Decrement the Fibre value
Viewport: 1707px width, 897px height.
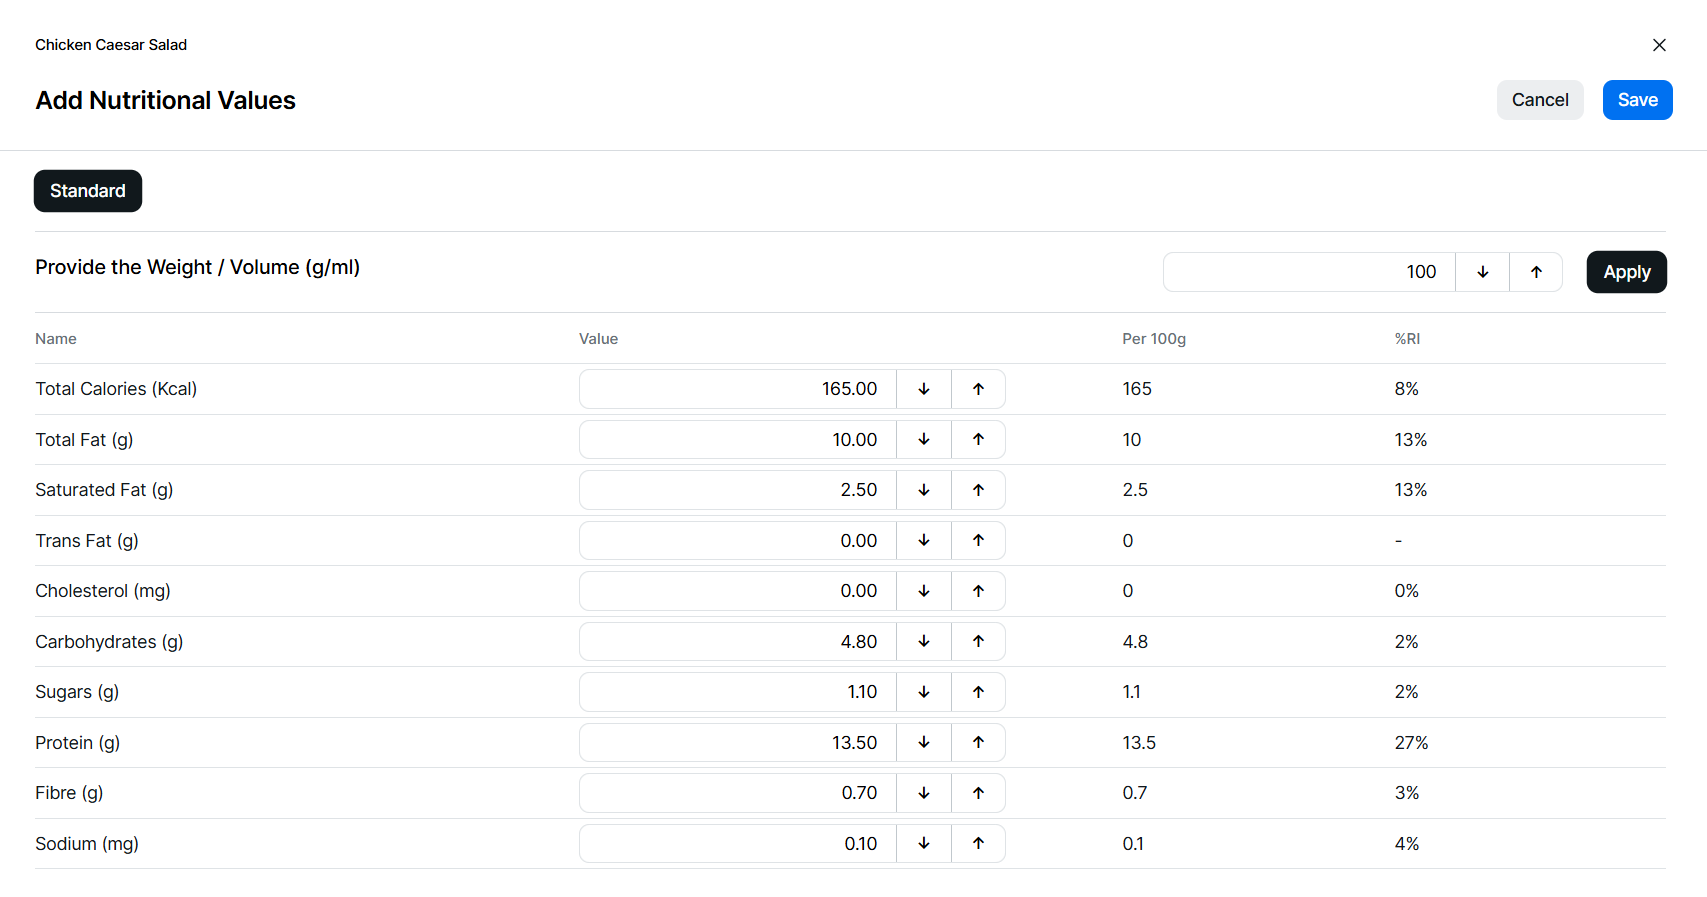click(924, 793)
